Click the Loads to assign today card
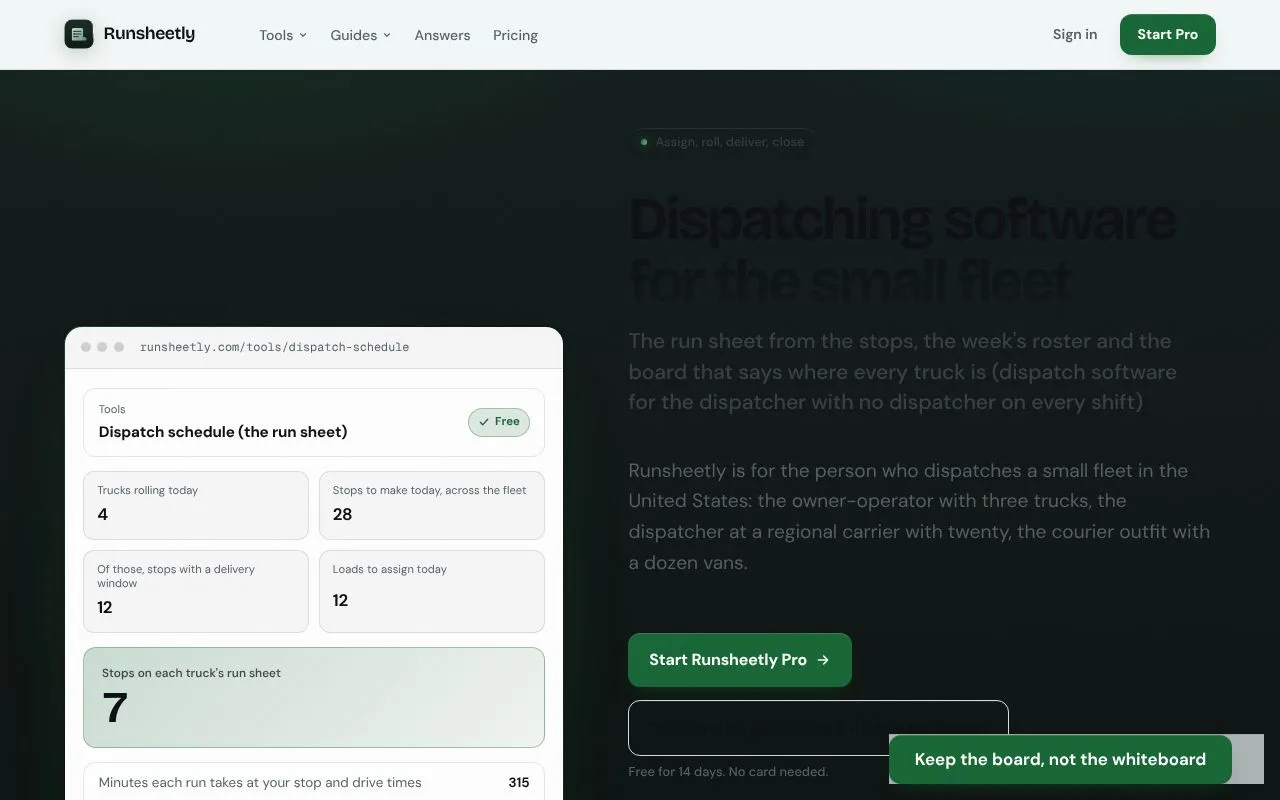The image size is (1280, 800). point(432,591)
